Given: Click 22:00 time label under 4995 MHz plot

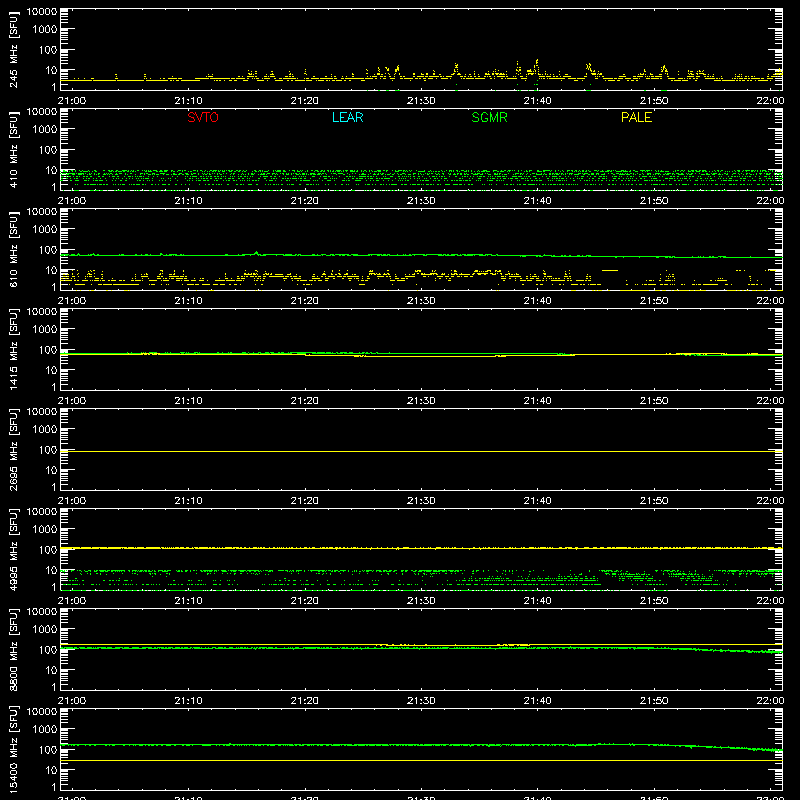Looking at the screenshot, I should coord(770,601).
